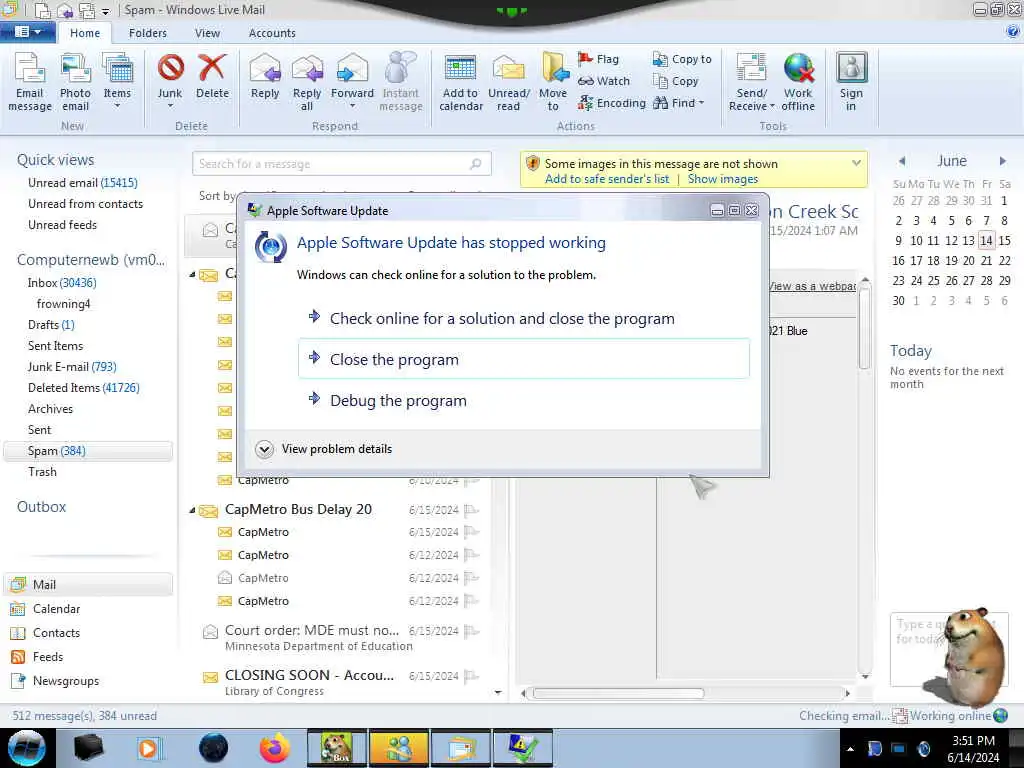
Task: Toggle Unread/read status
Action: click(x=509, y=82)
